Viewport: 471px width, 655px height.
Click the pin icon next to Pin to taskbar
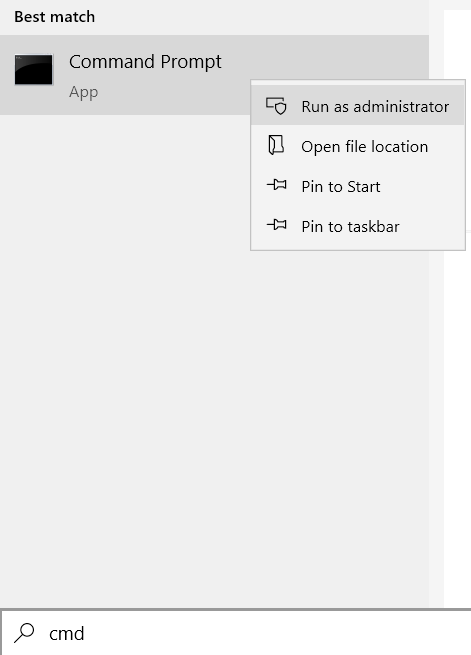coord(277,225)
